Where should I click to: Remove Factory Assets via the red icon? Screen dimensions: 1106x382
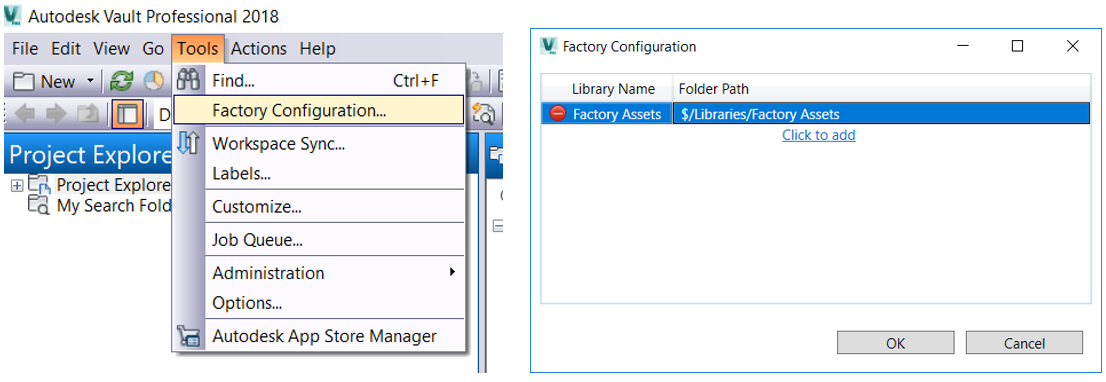[557, 113]
